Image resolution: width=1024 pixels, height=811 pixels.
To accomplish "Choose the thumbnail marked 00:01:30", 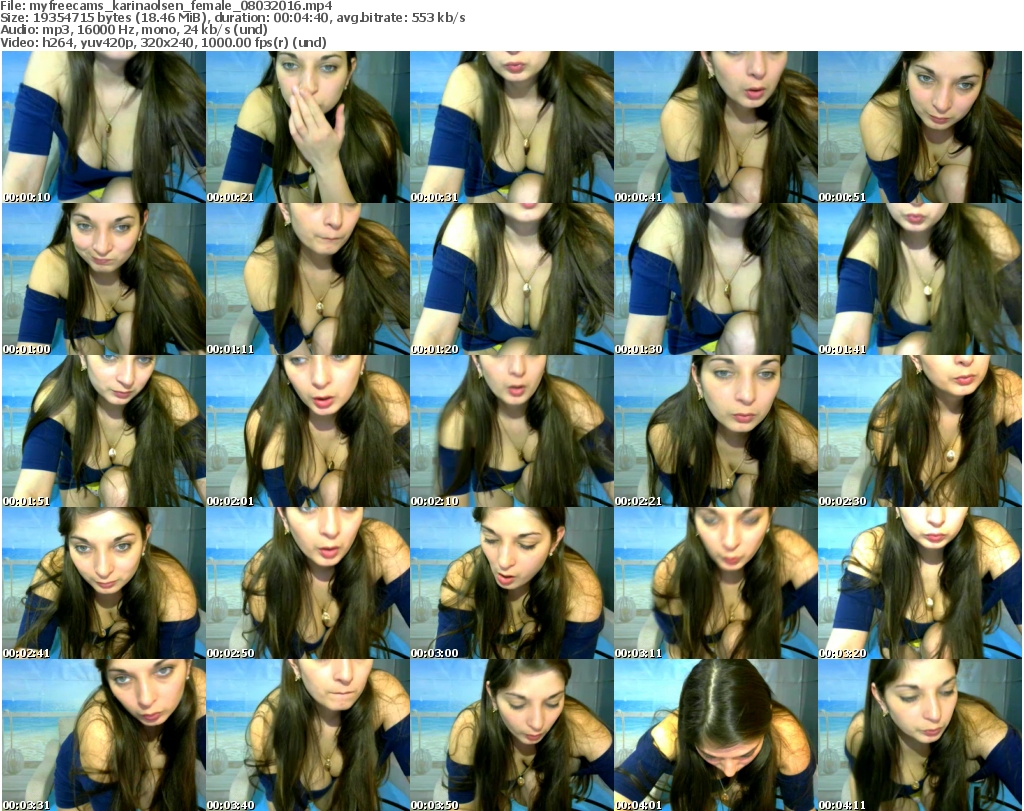I will coord(716,279).
